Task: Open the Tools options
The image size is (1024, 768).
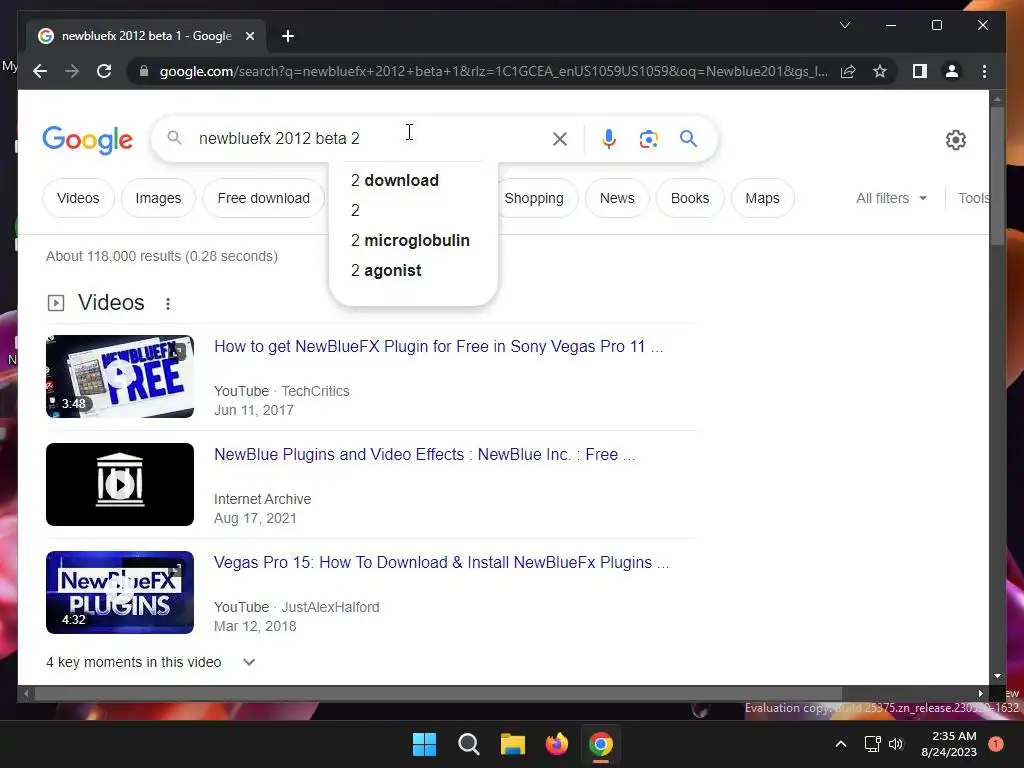Action: [x=974, y=198]
